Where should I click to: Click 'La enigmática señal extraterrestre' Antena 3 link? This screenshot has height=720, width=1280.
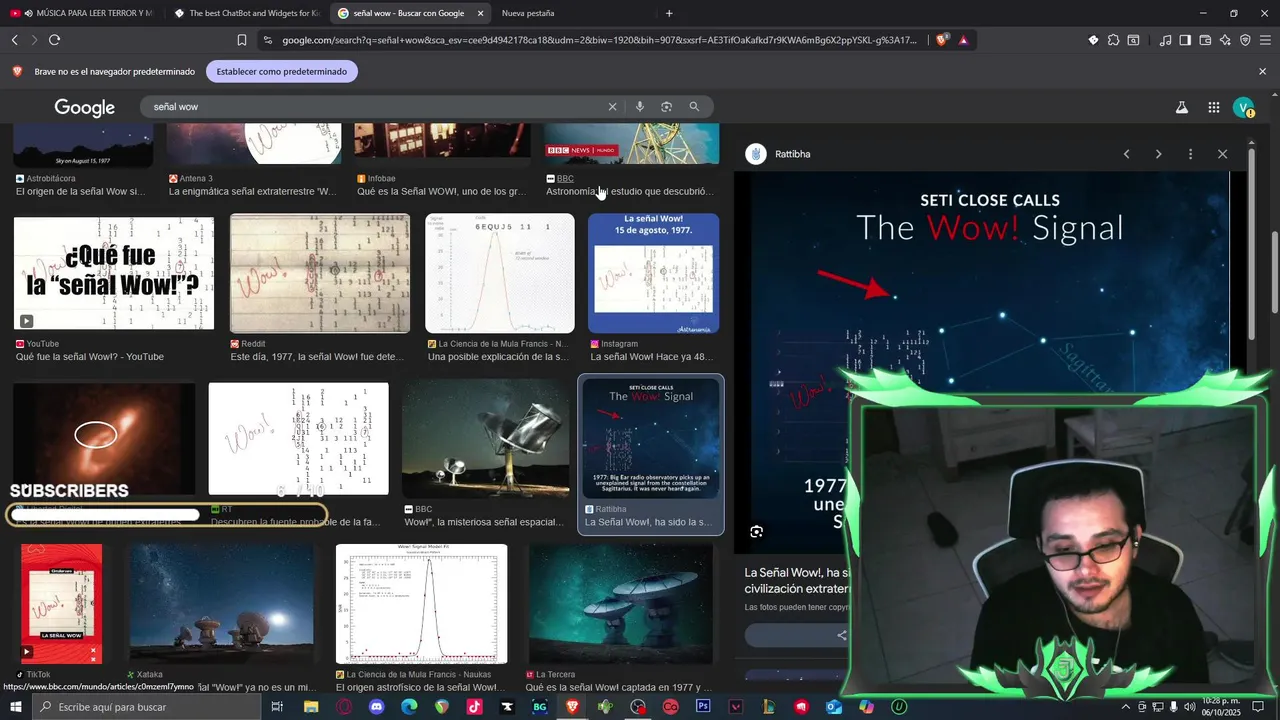click(253, 191)
